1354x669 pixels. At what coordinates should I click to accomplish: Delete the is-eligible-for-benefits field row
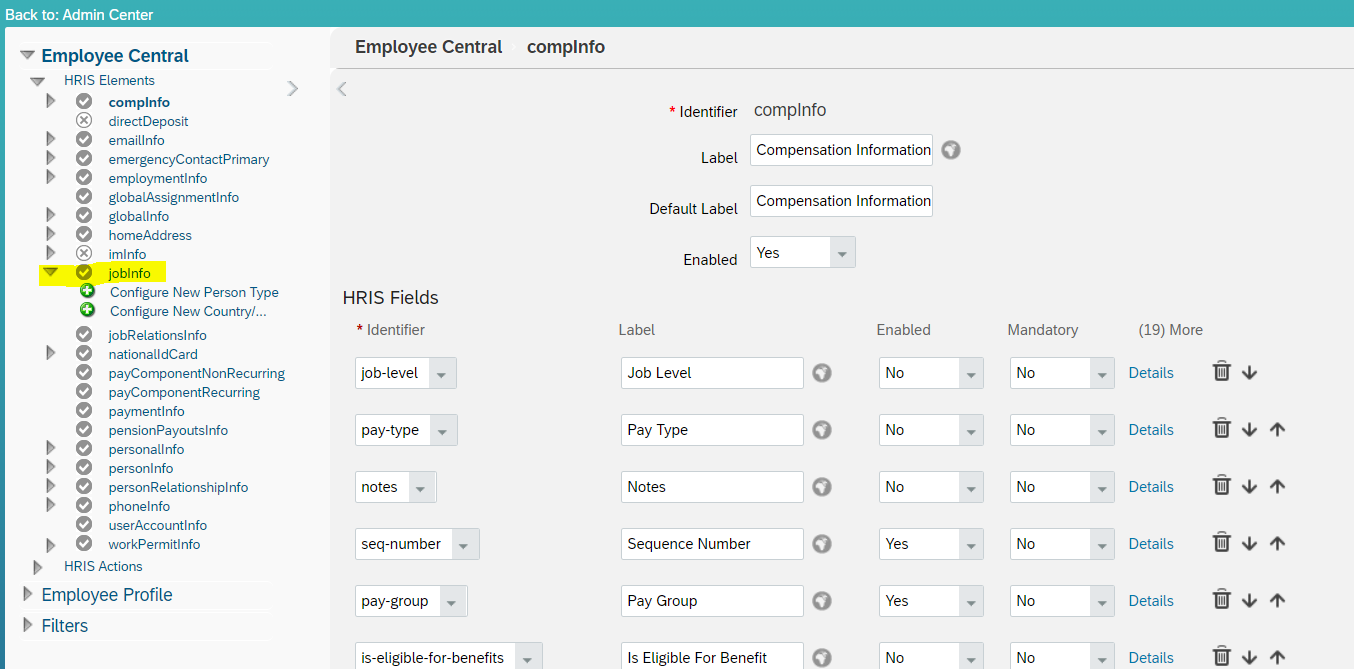1221,657
